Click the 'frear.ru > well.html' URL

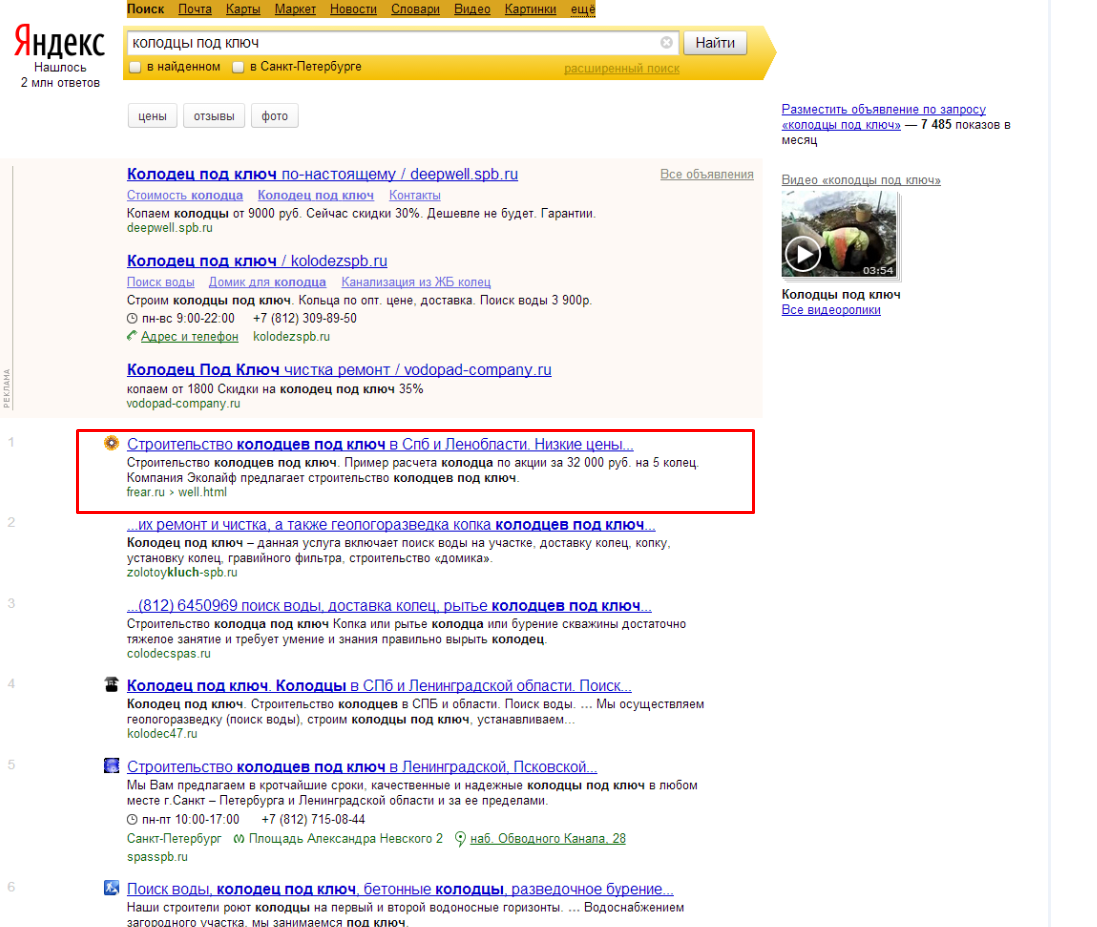pyautogui.click(x=176, y=492)
